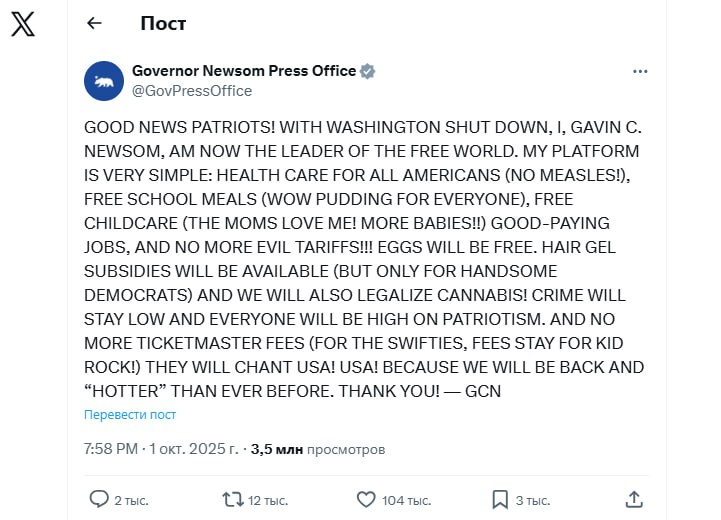
Task: Click the 104 тыс. likes count
Action: (407, 499)
